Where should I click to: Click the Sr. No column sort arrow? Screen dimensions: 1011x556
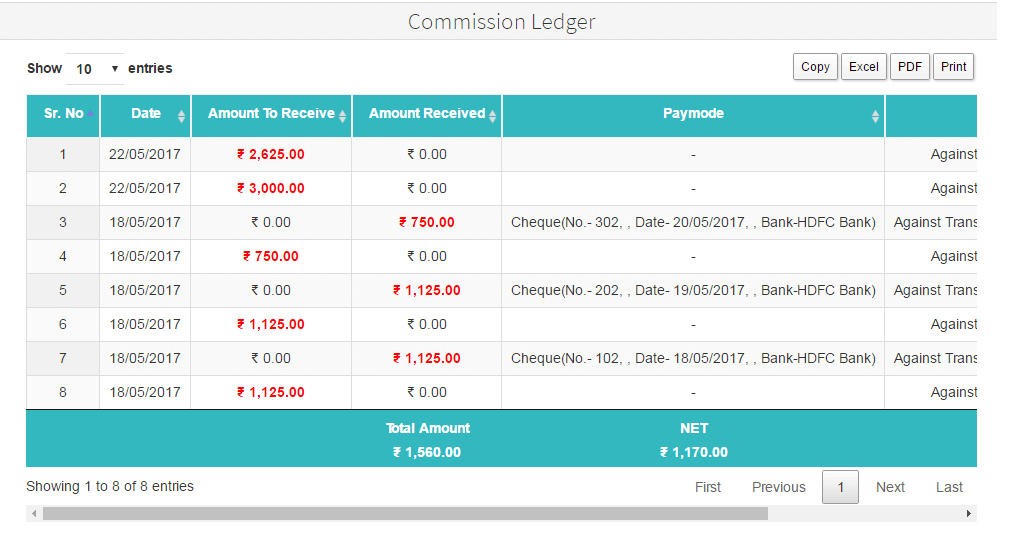pos(90,115)
